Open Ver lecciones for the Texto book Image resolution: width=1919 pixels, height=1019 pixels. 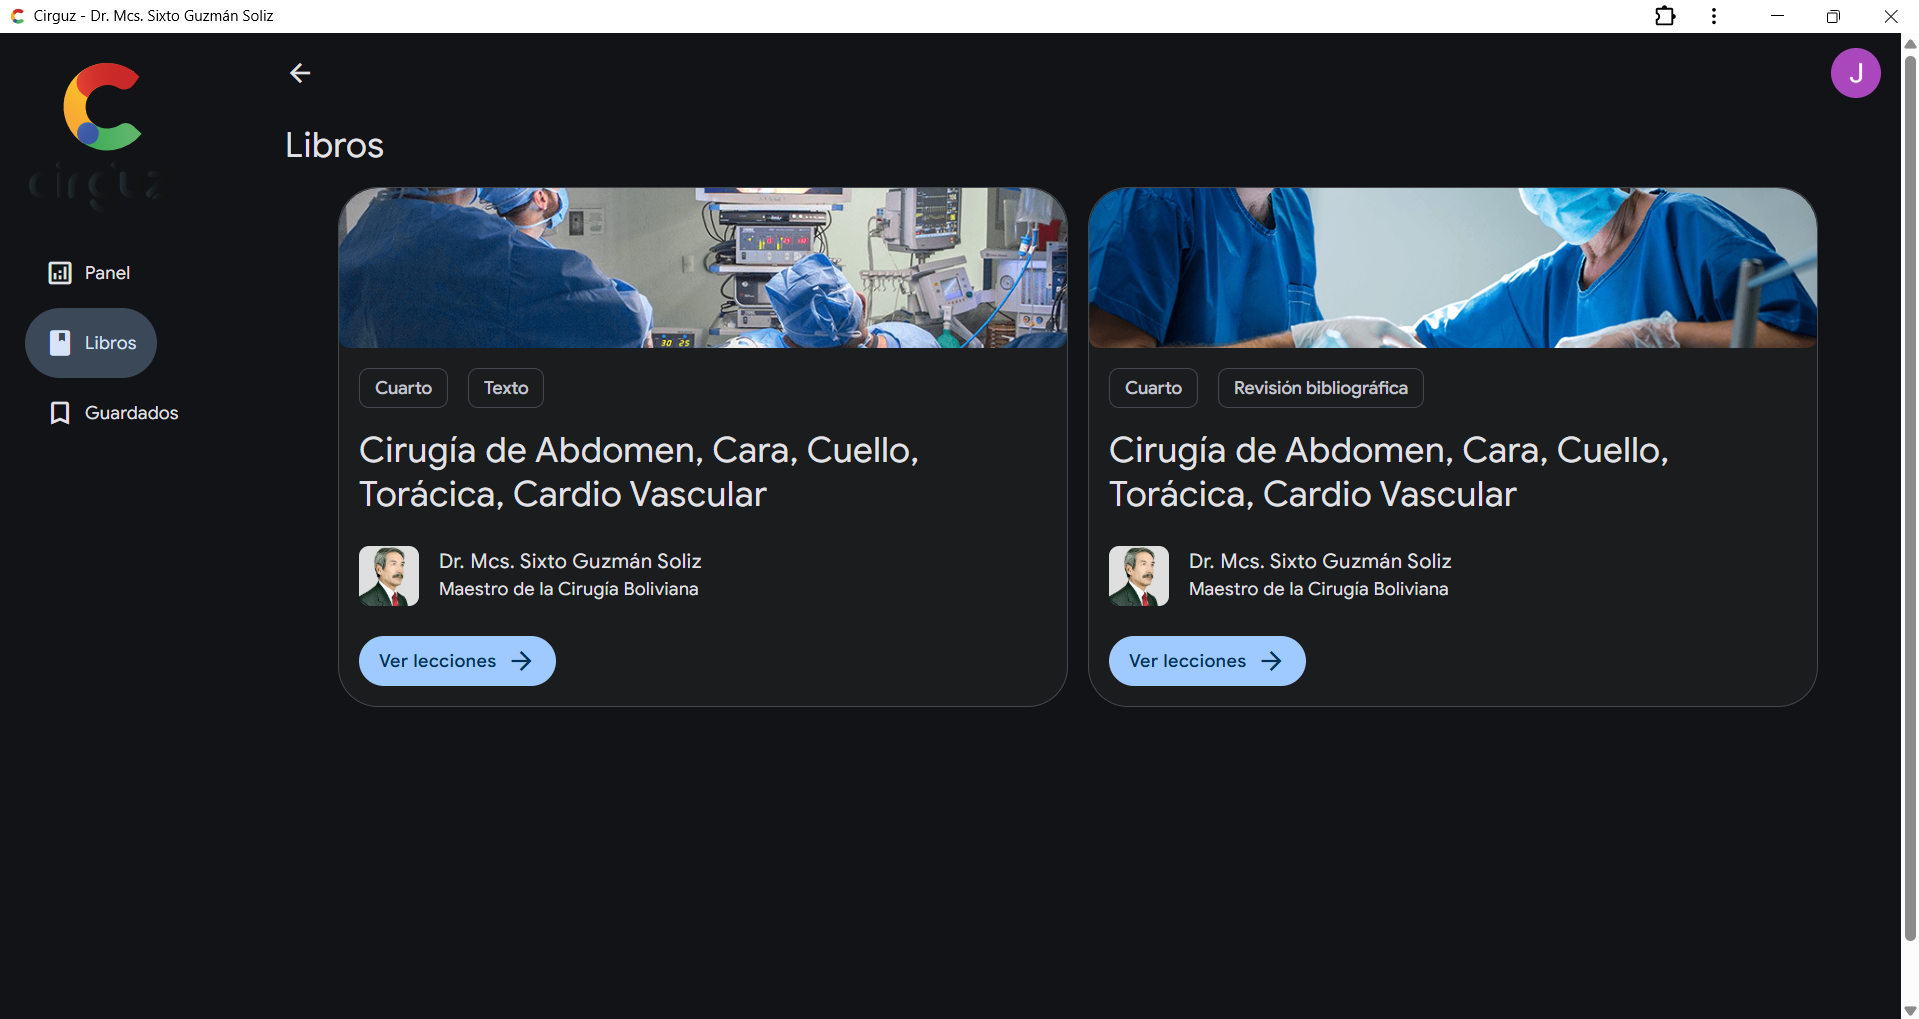(456, 661)
